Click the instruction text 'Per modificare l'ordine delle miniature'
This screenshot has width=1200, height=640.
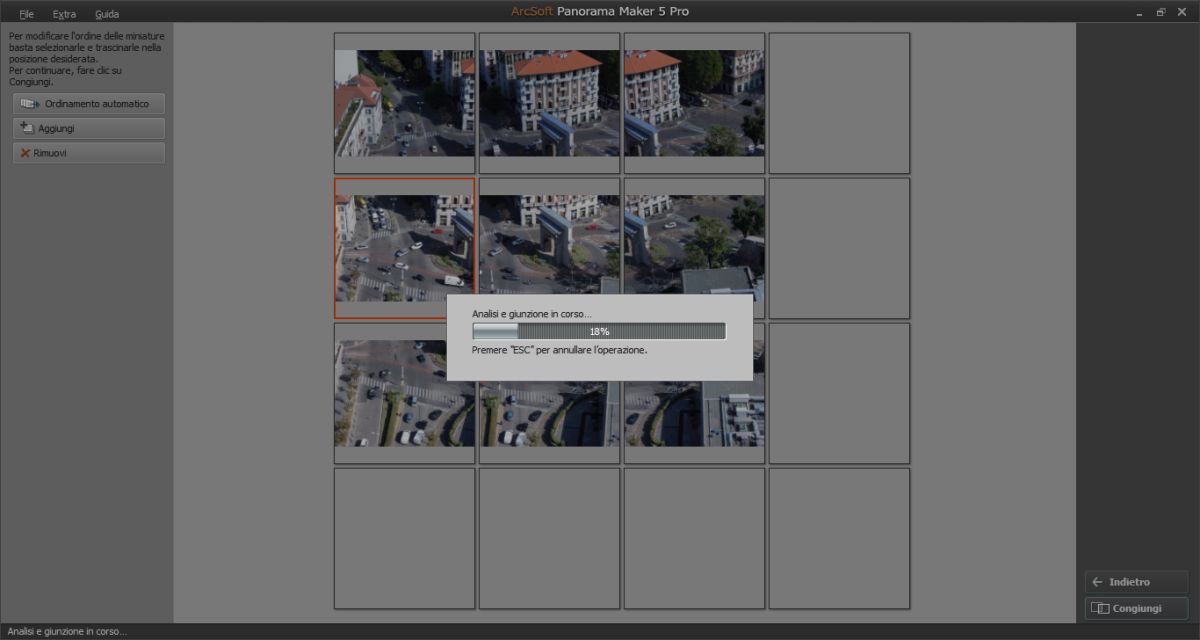(86, 36)
